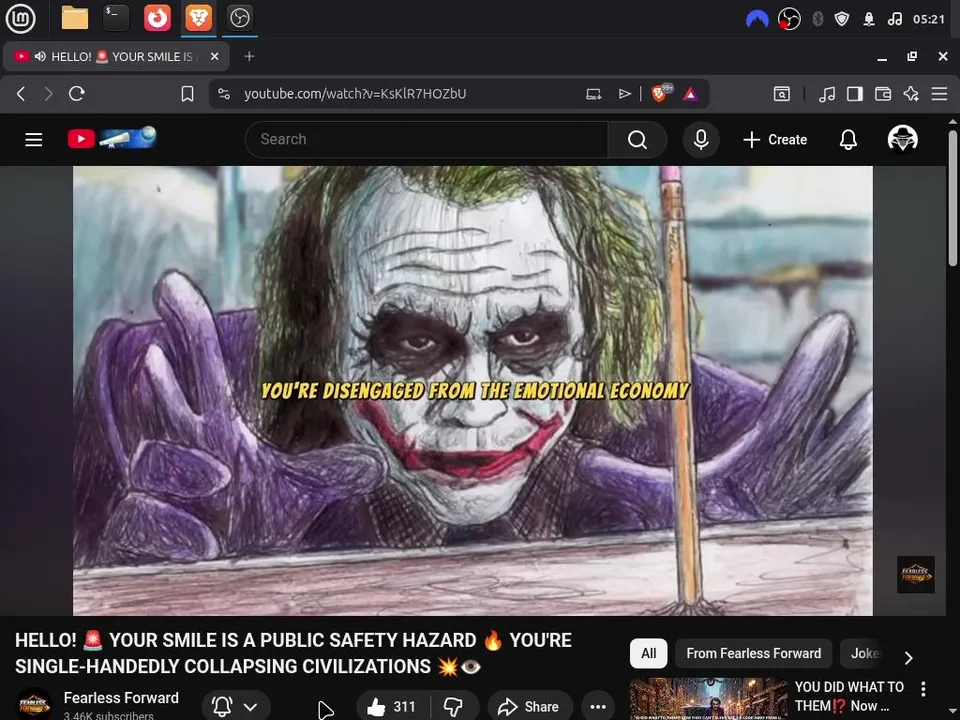Viewport: 960px width, 720px height.
Task: Open the clock showing 05:21
Action: click(x=929, y=19)
